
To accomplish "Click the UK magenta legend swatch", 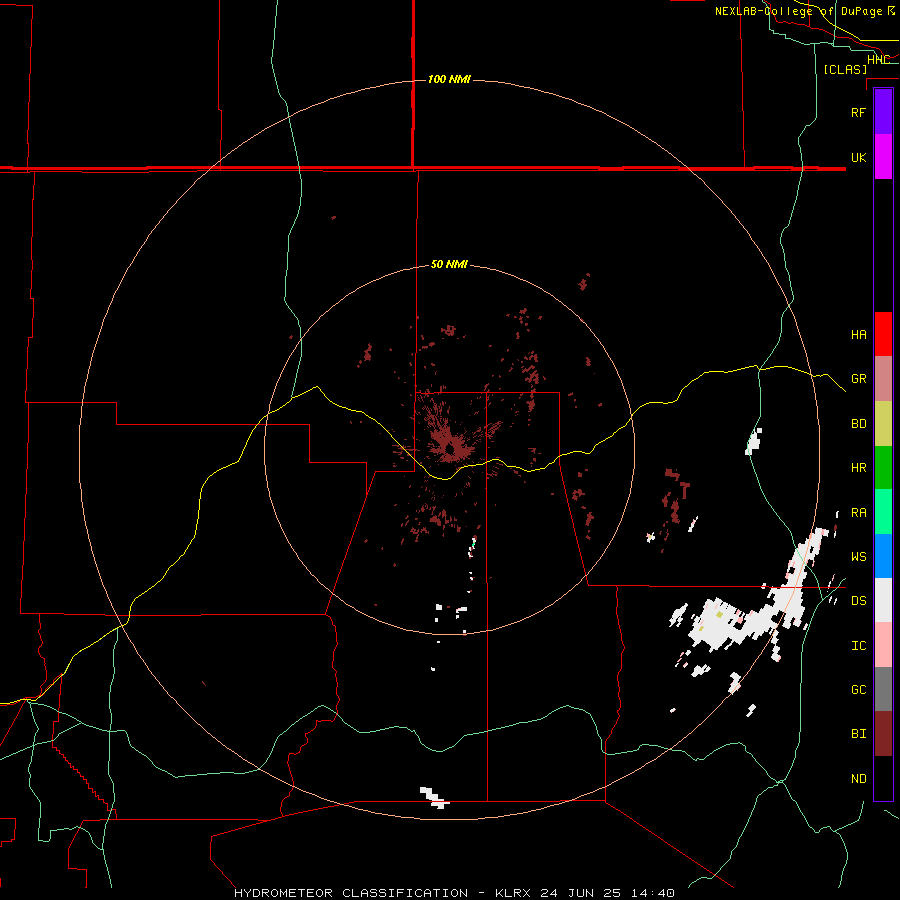I will tap(883, 157).
